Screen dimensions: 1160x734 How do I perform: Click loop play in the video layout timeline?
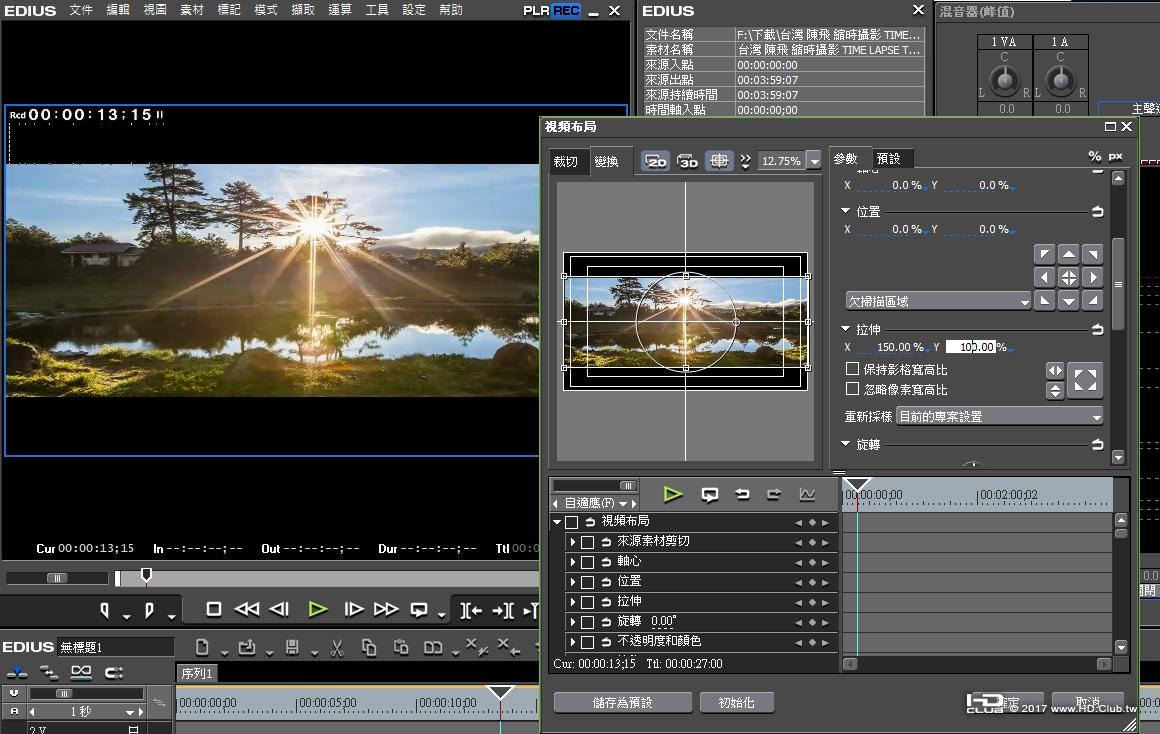click(709, 494)
